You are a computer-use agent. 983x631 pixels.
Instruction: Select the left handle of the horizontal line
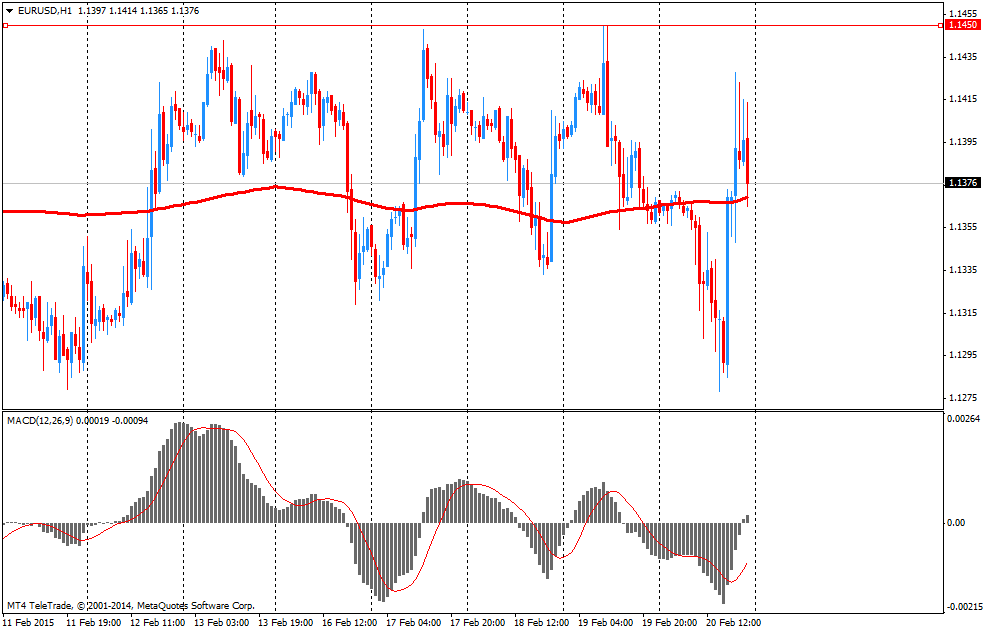click(5, 25)
